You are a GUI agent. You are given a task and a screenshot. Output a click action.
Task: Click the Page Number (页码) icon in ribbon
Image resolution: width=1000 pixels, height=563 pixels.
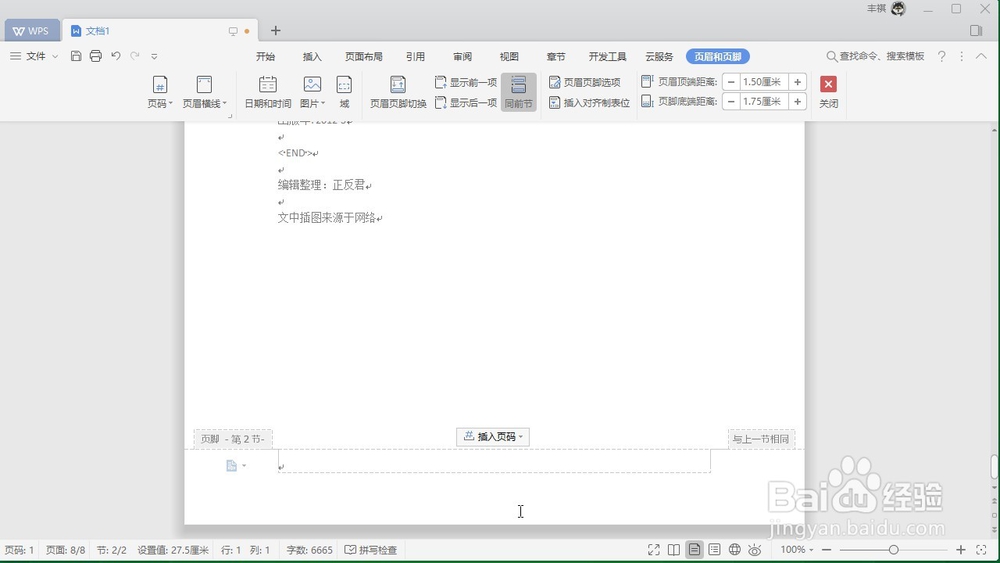[159, 84]
